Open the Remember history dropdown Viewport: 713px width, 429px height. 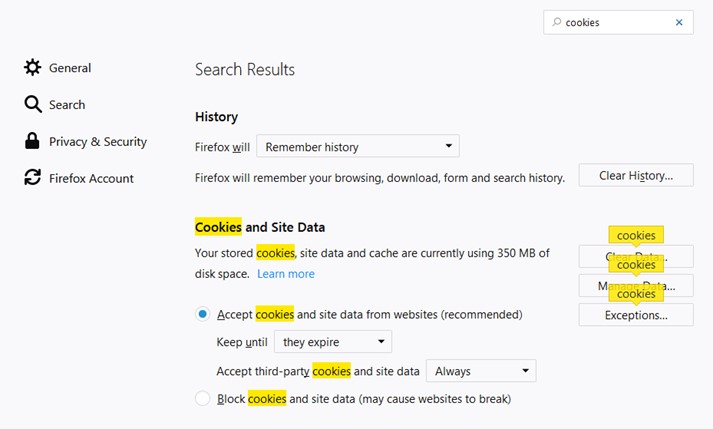click(358, 146)
